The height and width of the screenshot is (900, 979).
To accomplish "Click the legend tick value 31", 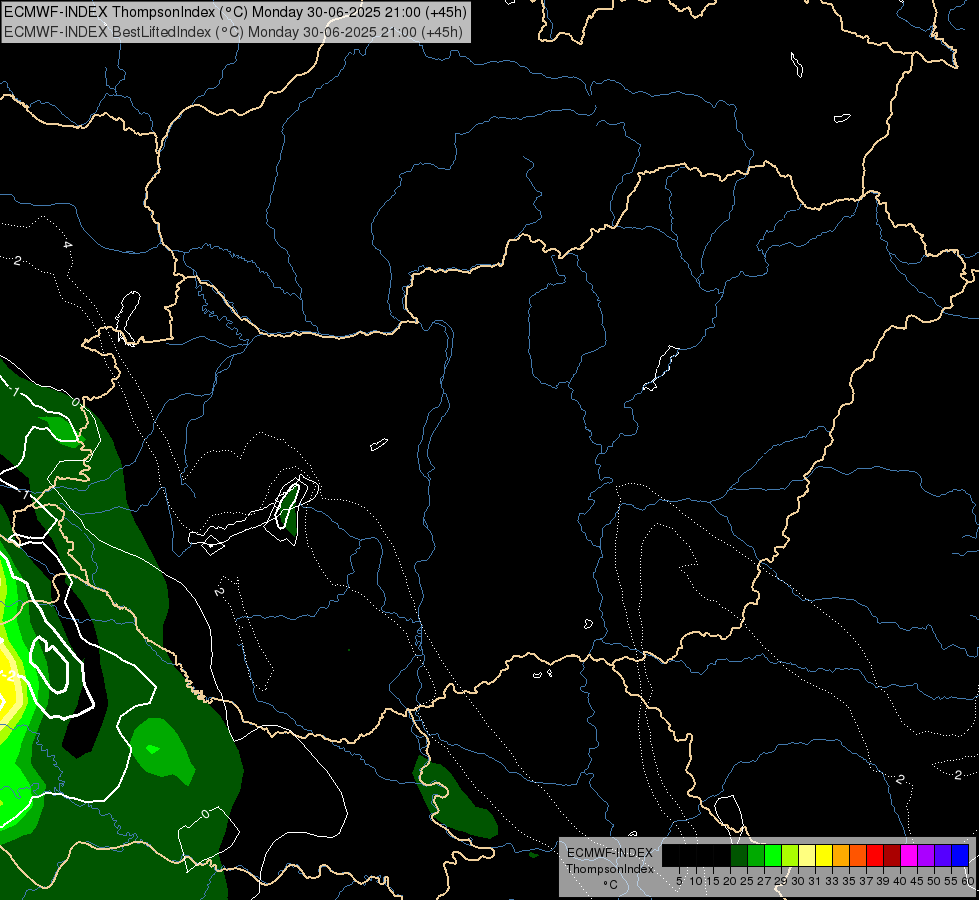I will coord(815,881).
